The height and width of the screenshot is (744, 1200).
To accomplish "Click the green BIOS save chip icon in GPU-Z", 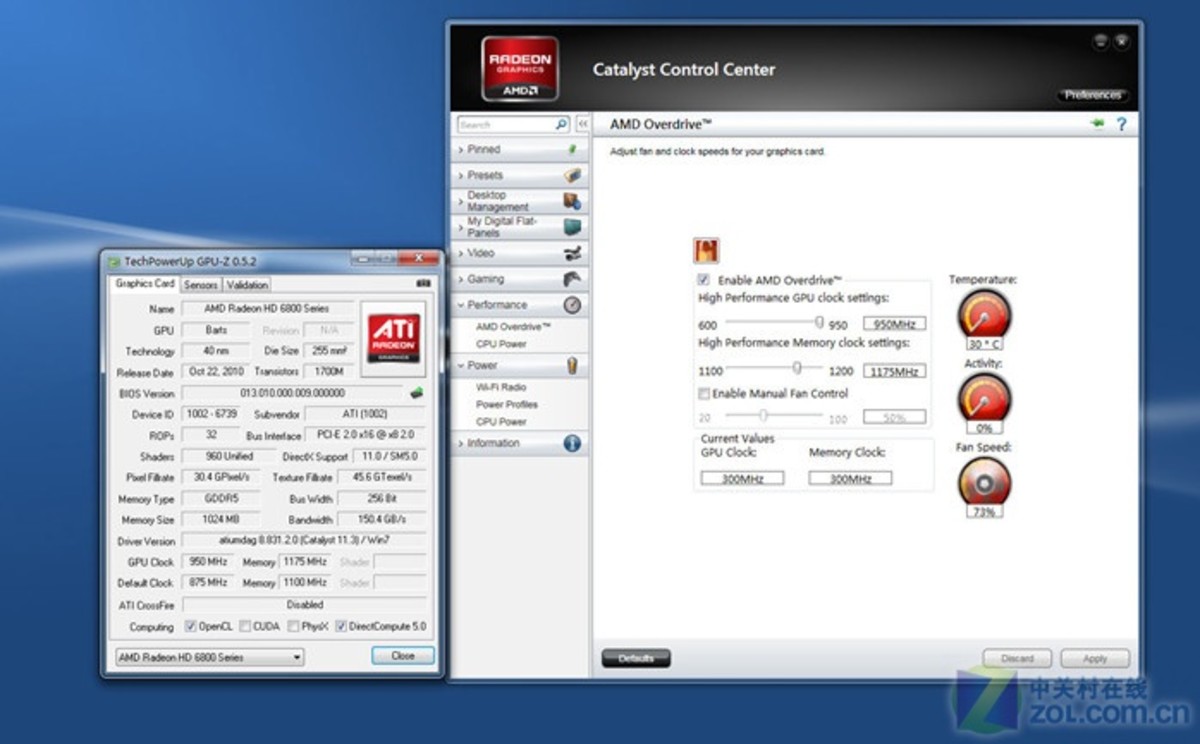I will [416, 393].
